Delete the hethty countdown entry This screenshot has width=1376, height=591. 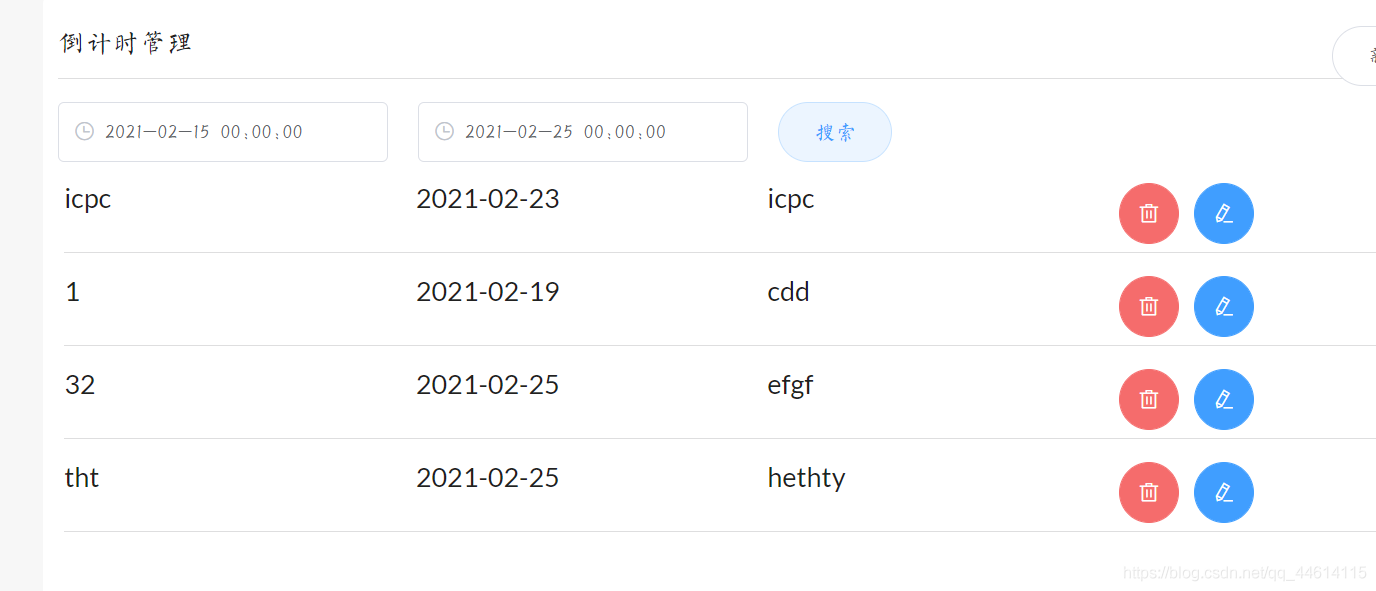[x=1148, y=492]
